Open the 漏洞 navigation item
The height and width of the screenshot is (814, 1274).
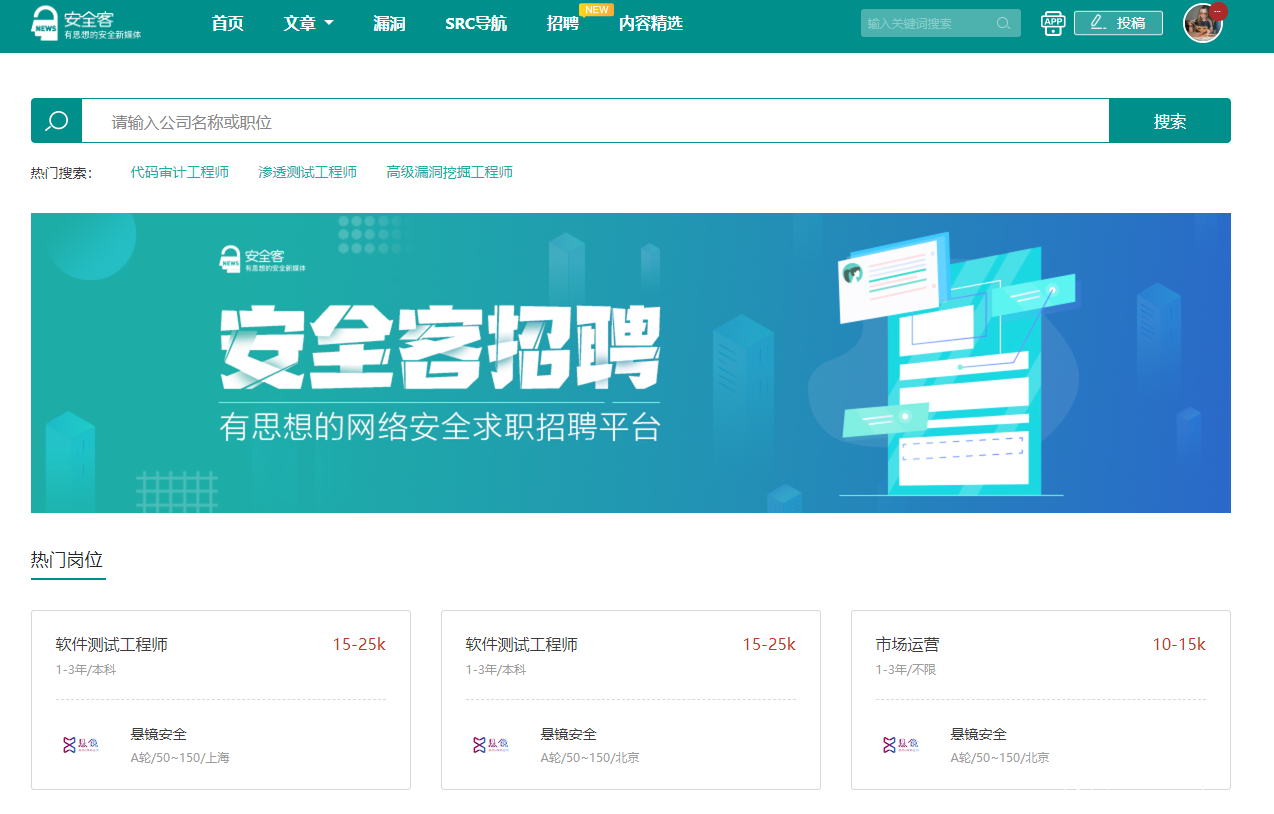tap(389, 23)
